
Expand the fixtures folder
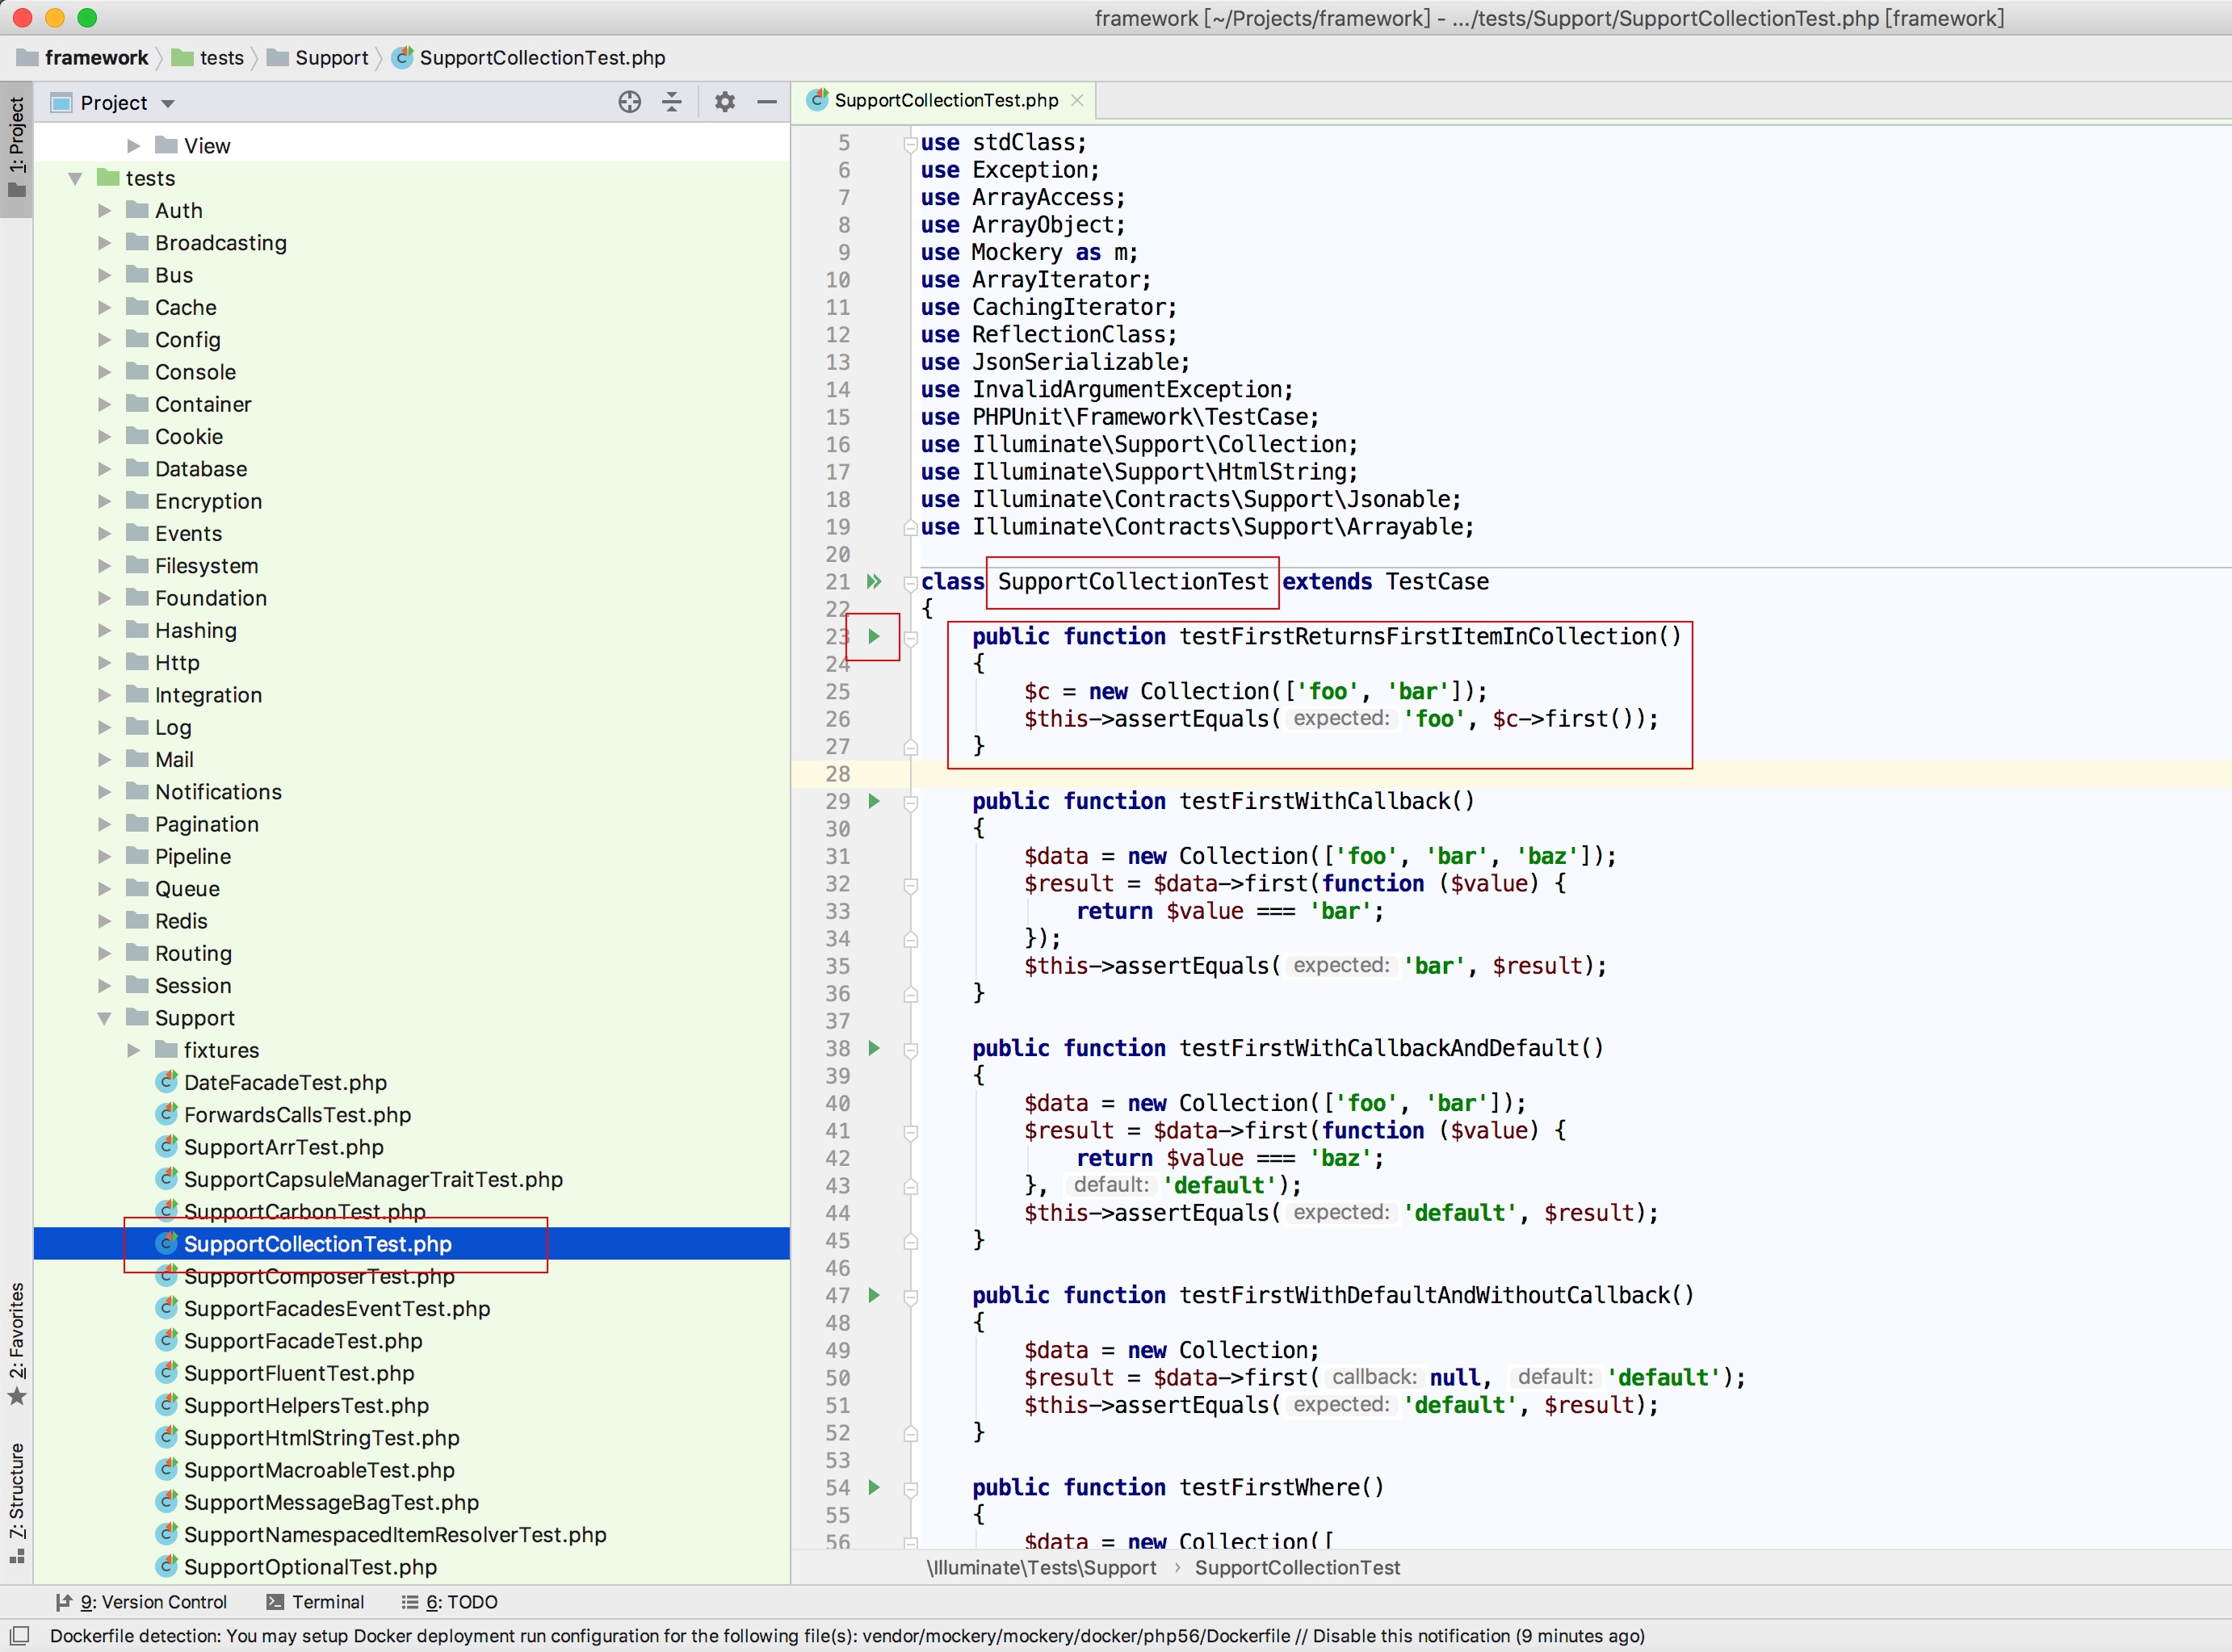coord(133,1050)
